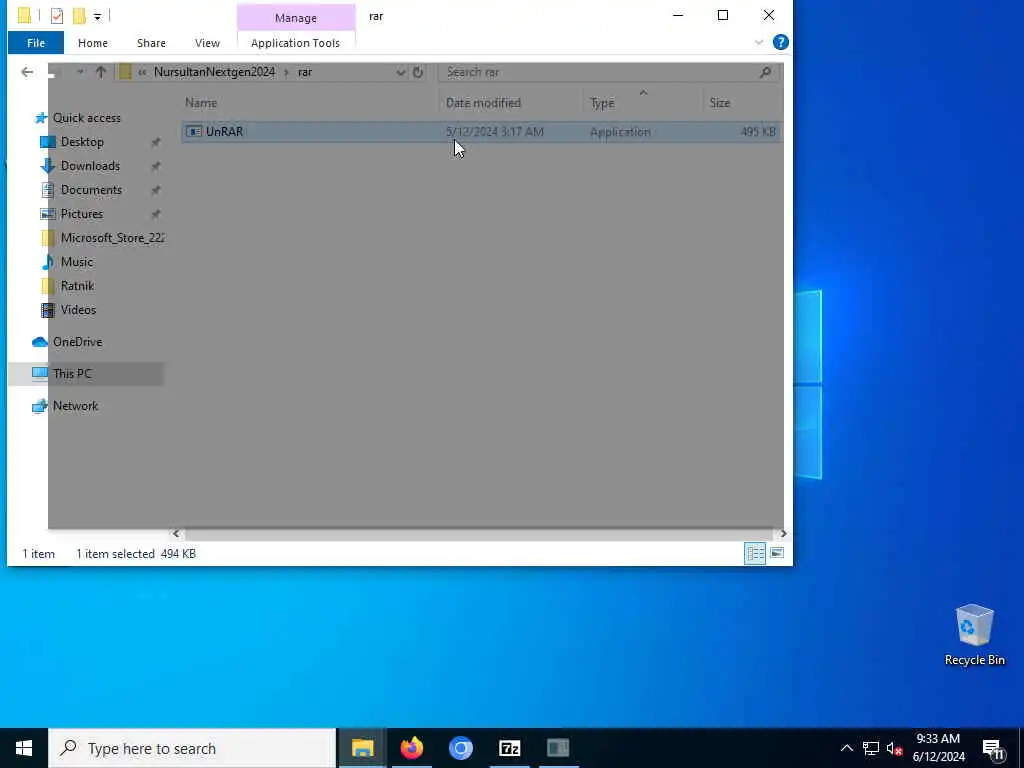The image size is (1024, 768).
Task: Open Customize Quick Access Toolbar dropdown
Action: (x=97, y=16)
